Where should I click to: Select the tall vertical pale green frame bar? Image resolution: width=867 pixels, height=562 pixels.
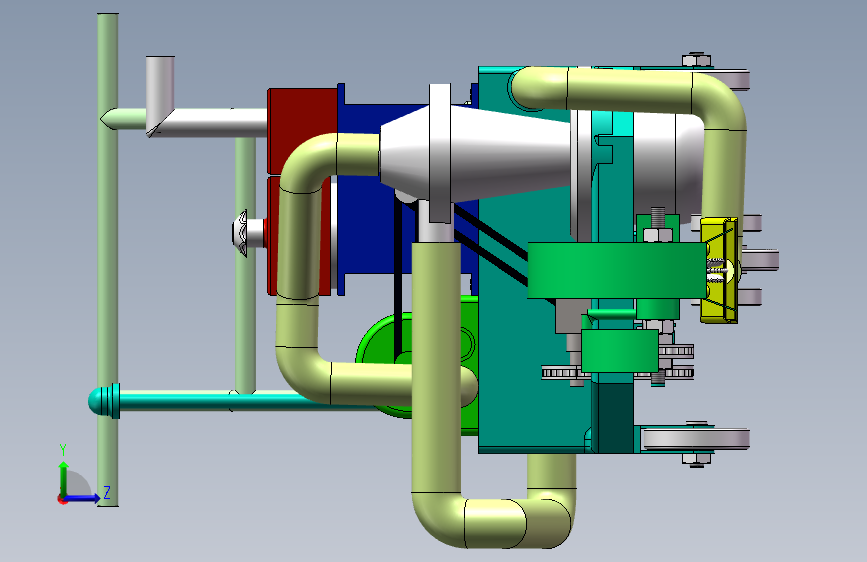107,259
